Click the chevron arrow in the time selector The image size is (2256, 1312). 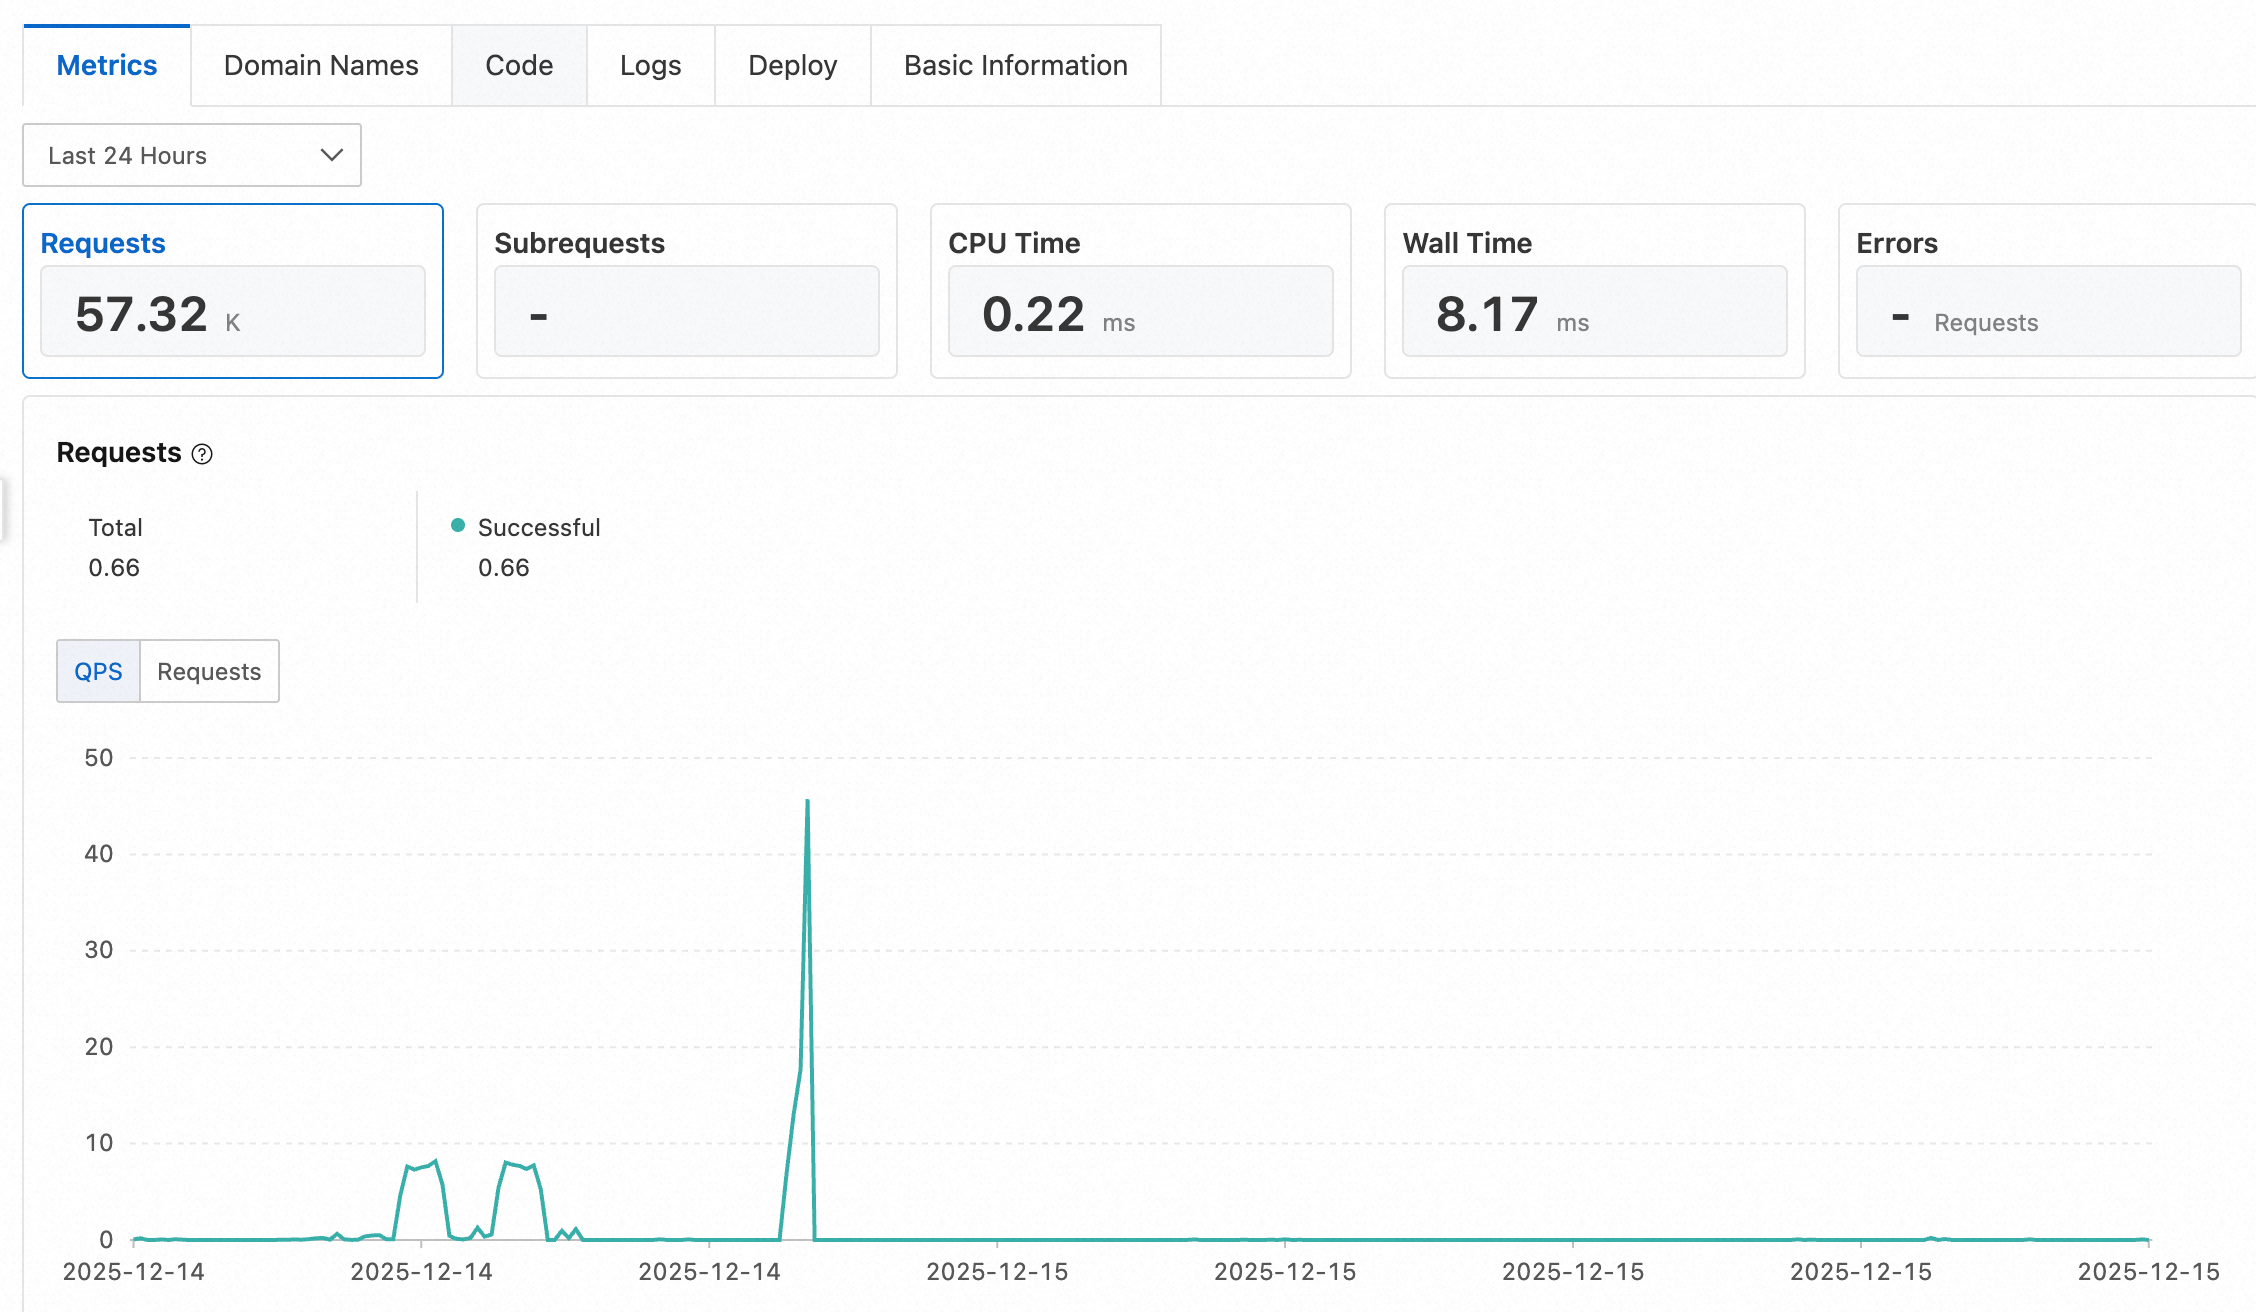pyautogui.click(x=332, y=155)
